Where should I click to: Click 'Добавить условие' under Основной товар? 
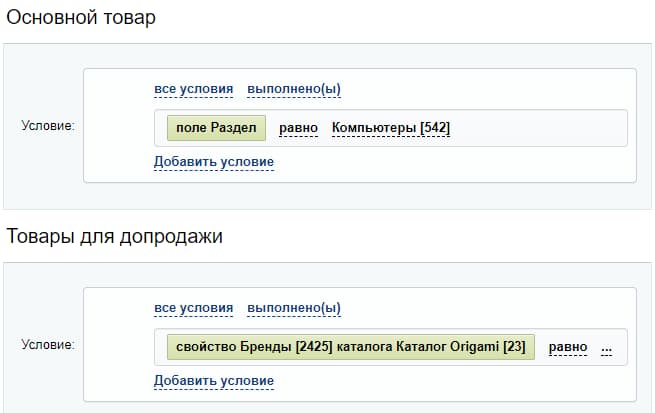[214, 162]
